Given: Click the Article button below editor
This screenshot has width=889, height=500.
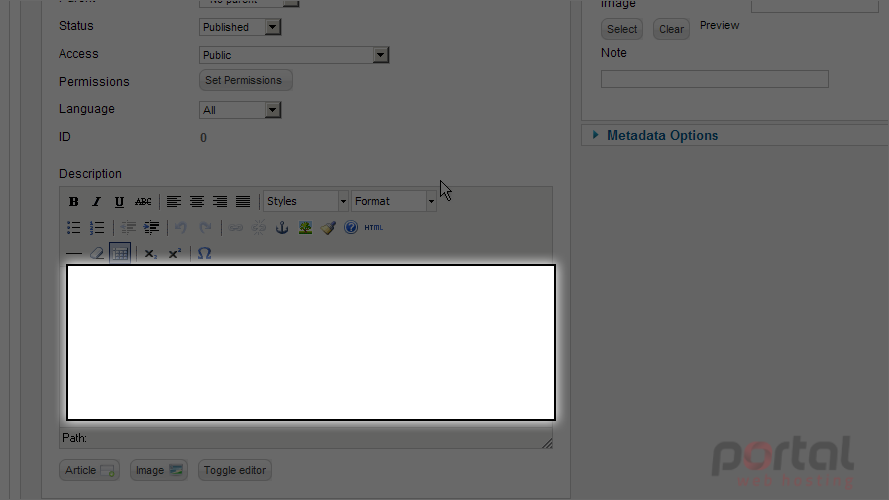Looking at the screenshot, I should pos(89,470).
